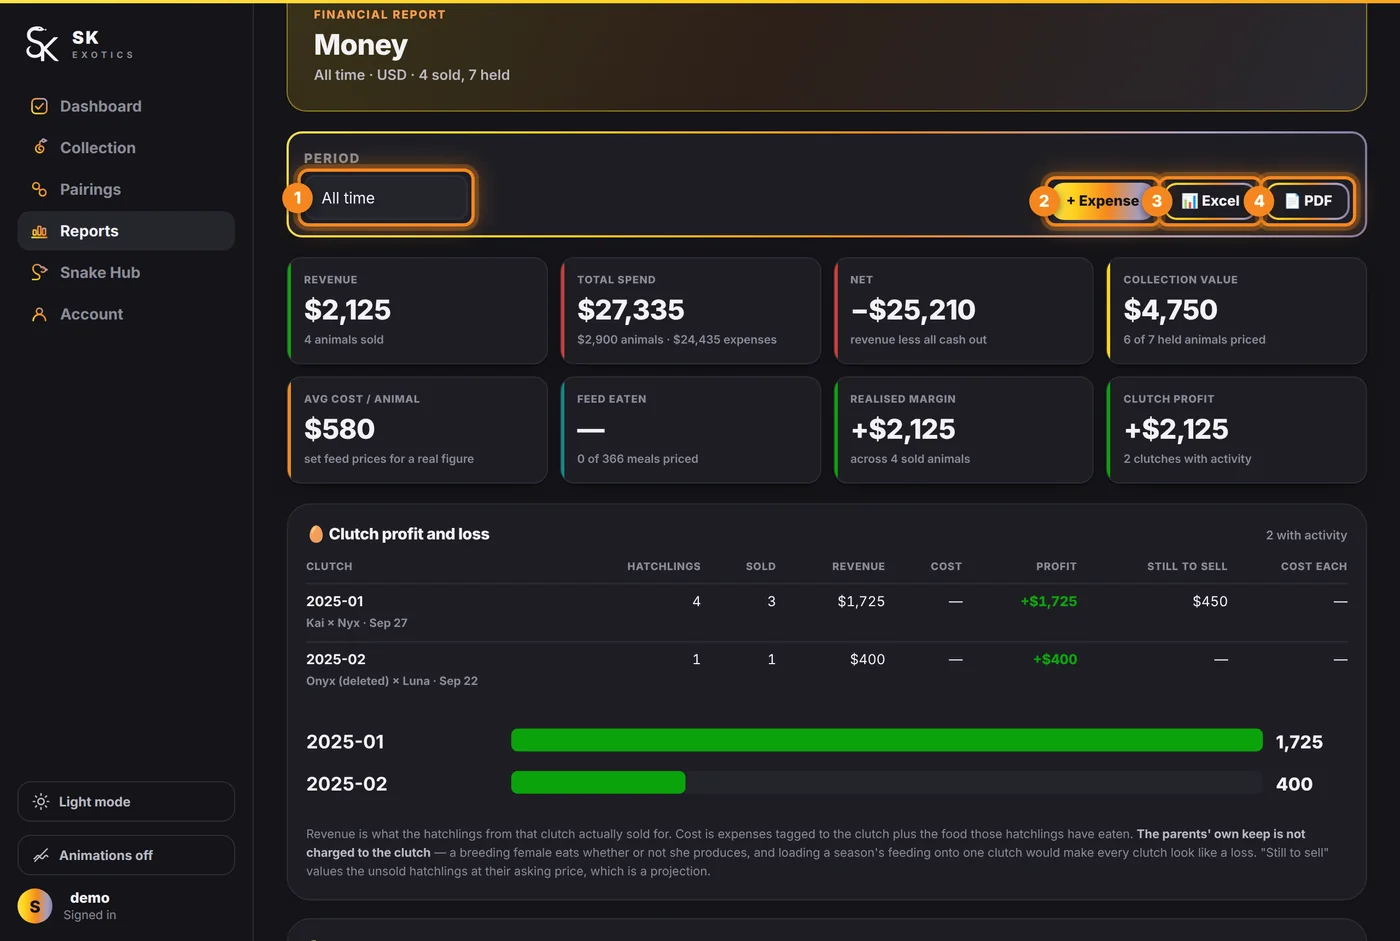Click "0 of 366 meals priced" text

tap(638, 459)
